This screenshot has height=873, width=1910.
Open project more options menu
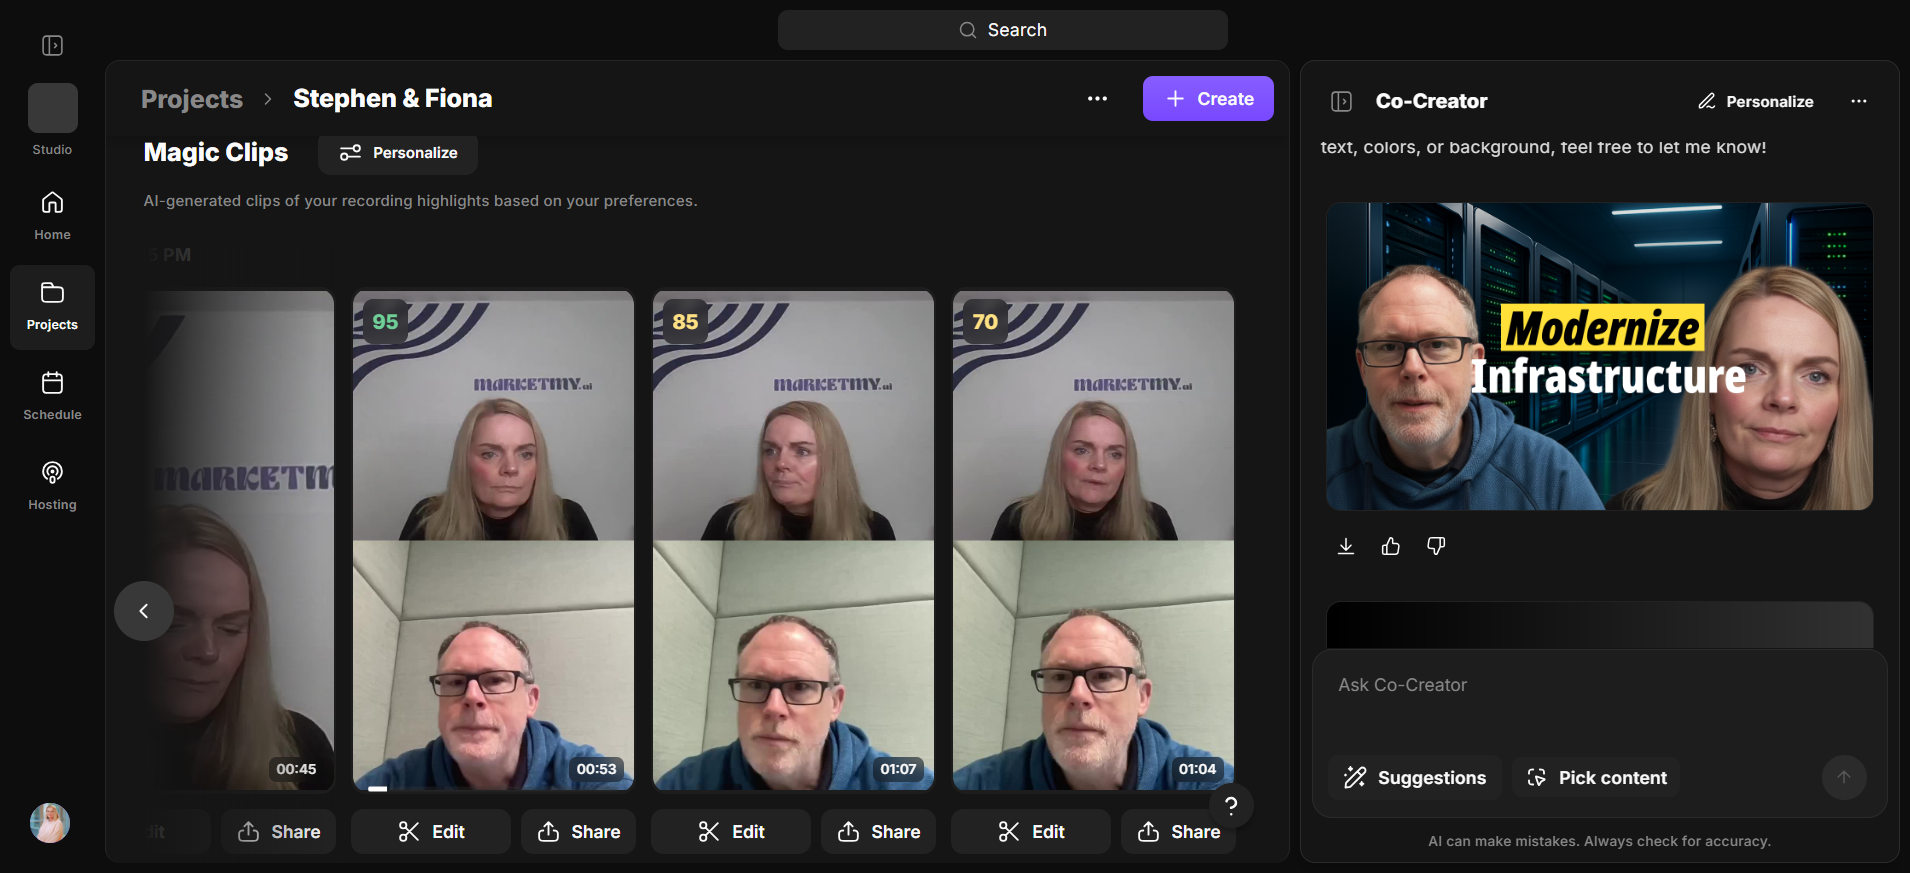click(1097, 99)
